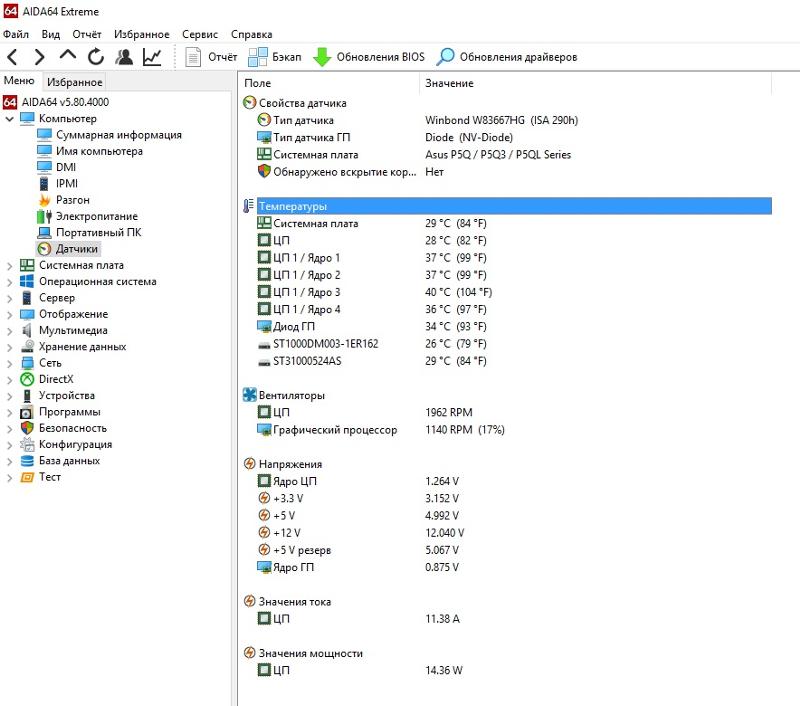800x706 pixels.
Task: Switch to the Избранное panel tab
Action: coord(74,82)
